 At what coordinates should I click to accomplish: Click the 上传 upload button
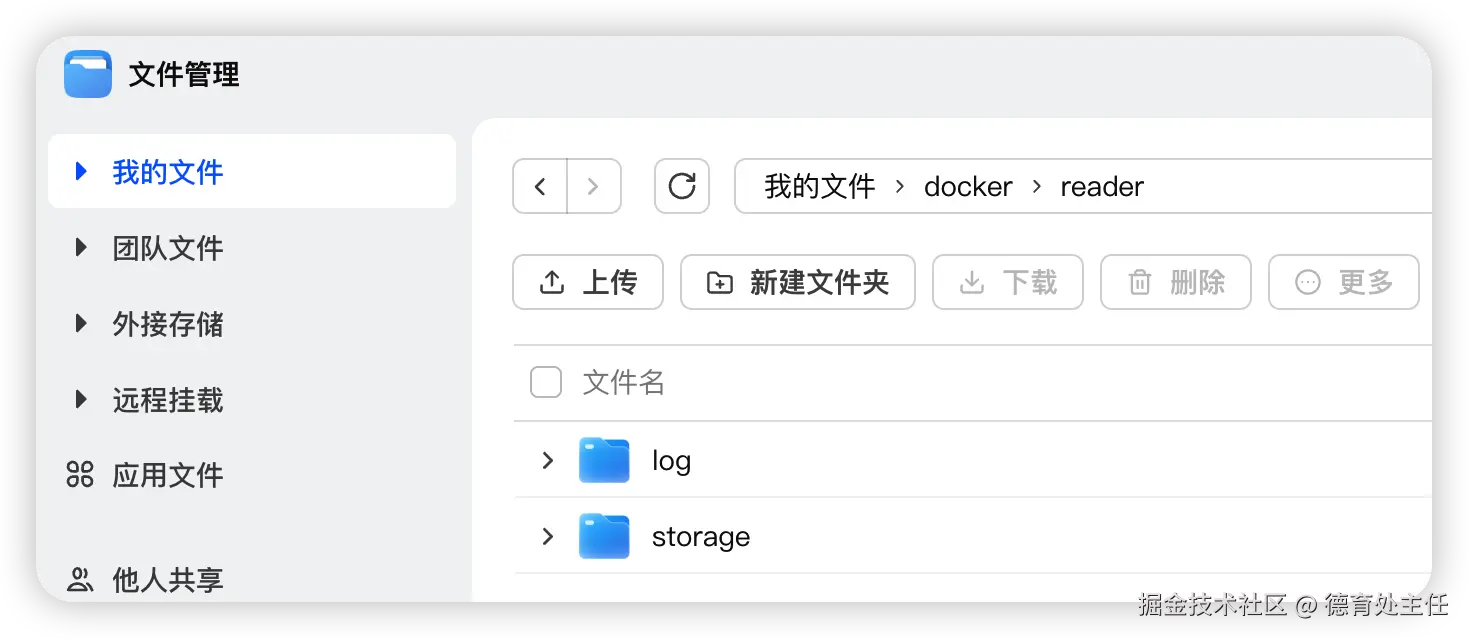click(588, 282)
